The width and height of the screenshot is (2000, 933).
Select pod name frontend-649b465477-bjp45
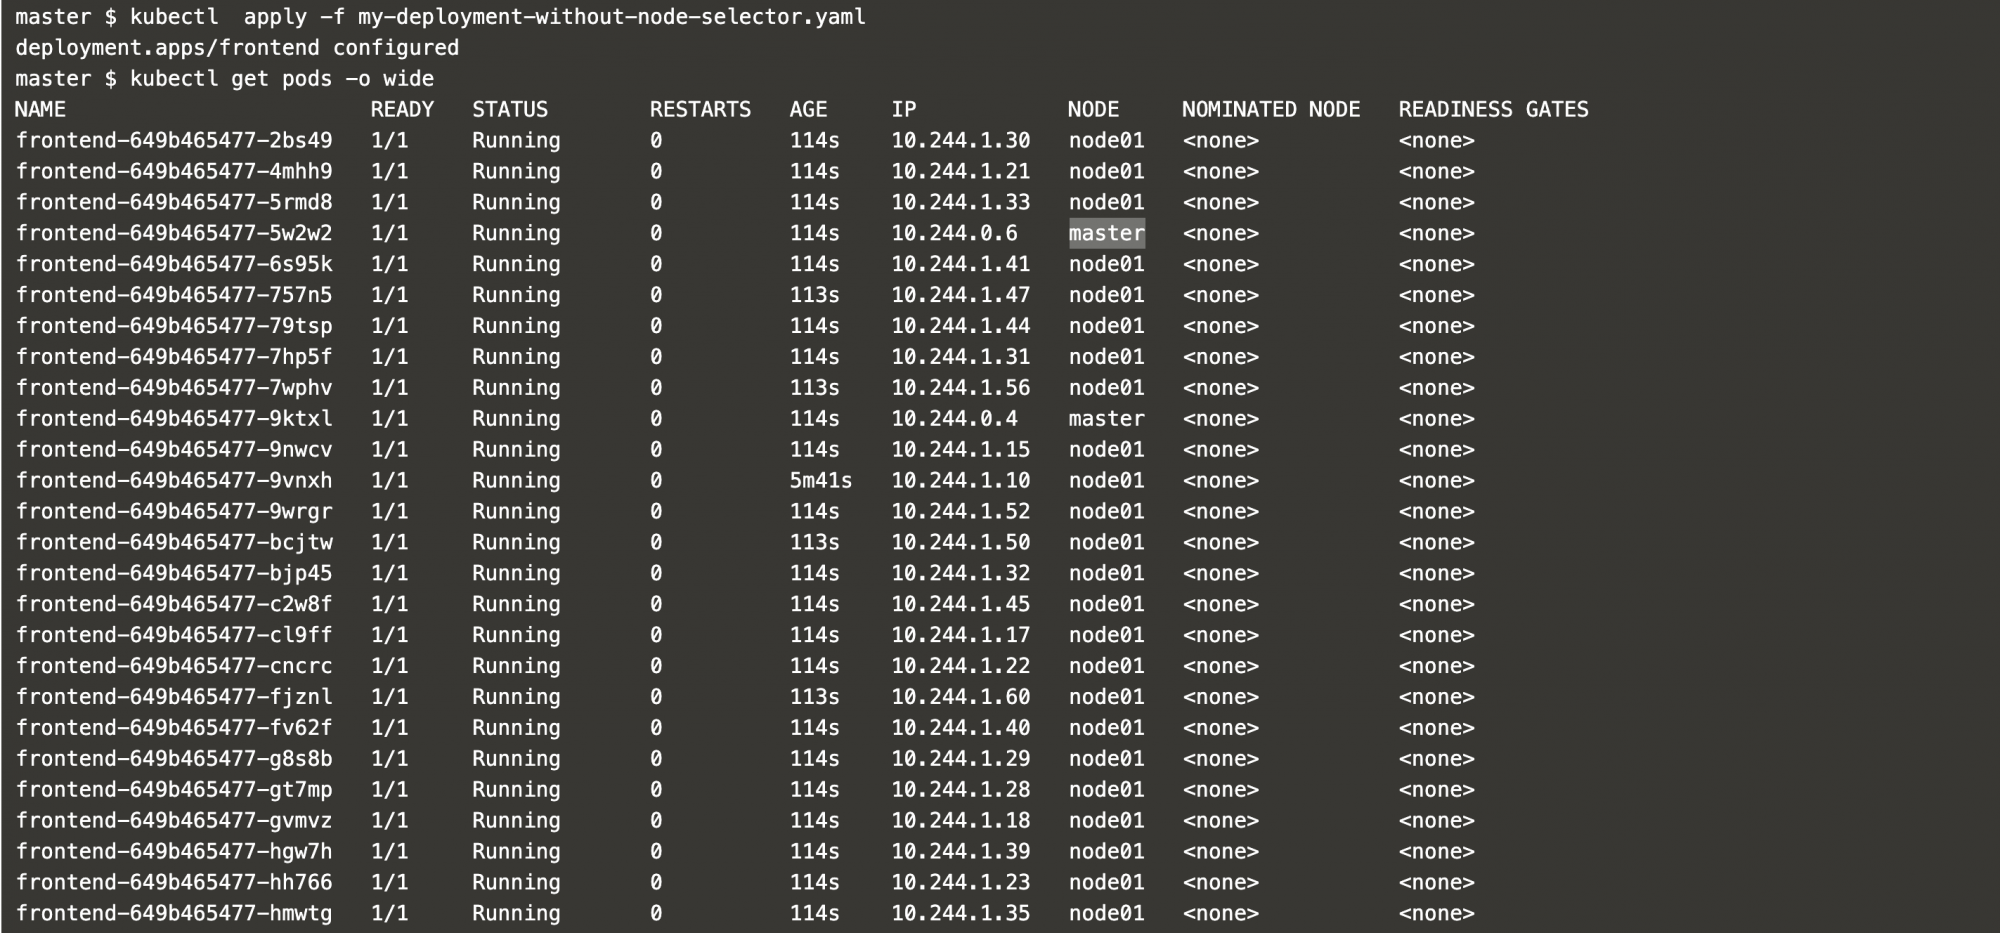pyautogui.click(x=174, y=574)
